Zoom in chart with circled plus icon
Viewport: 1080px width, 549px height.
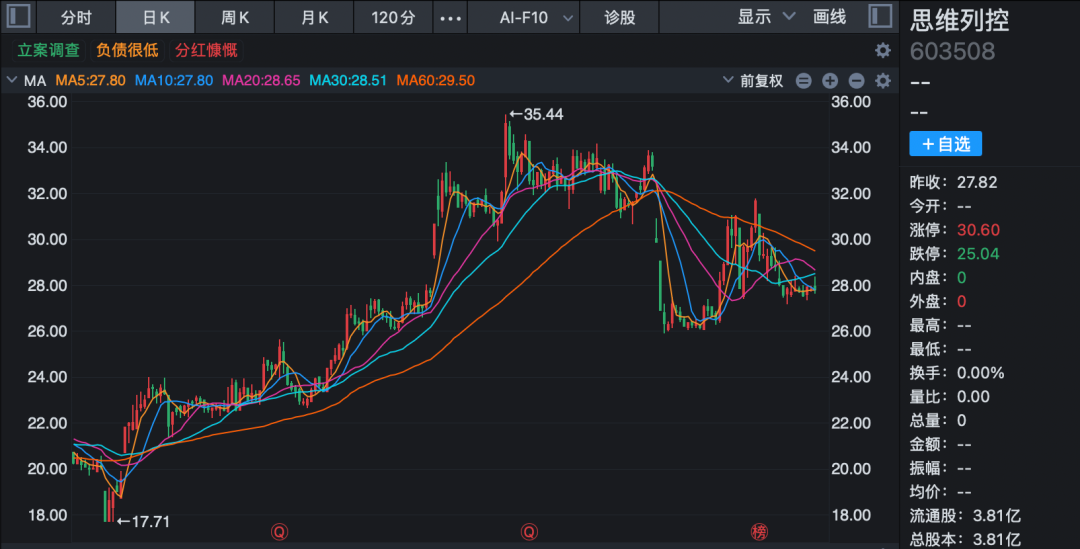(x=830, y=81)
